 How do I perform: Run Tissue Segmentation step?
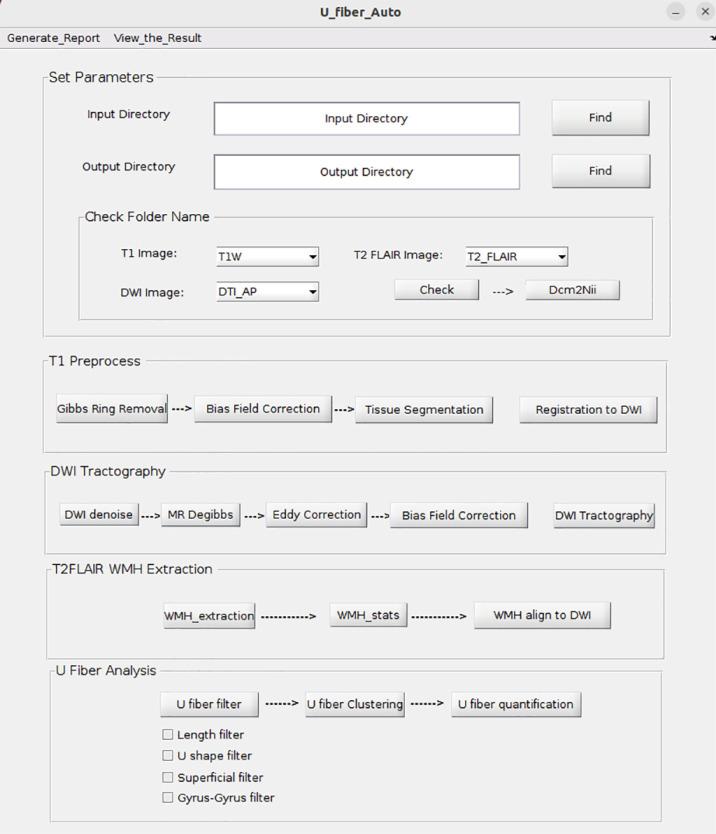(x=424, y=410)
